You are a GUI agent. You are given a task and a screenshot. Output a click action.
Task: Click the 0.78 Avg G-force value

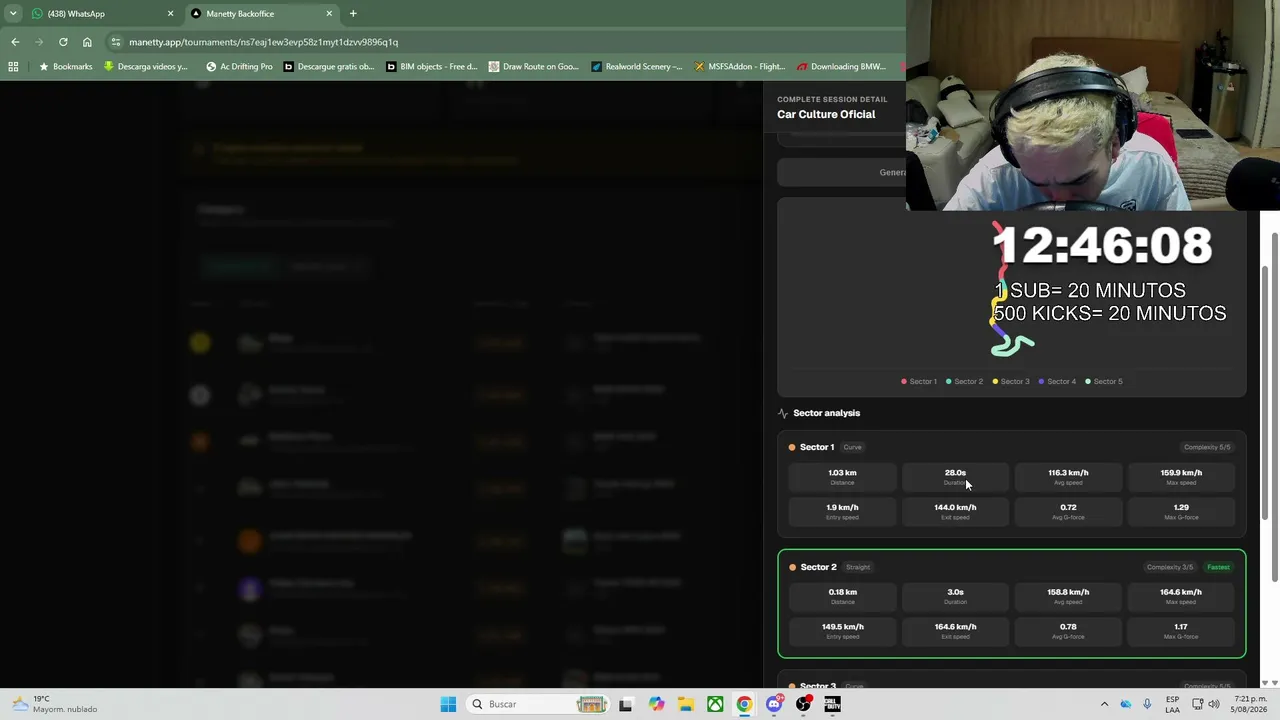click(x=1068, y=627)
